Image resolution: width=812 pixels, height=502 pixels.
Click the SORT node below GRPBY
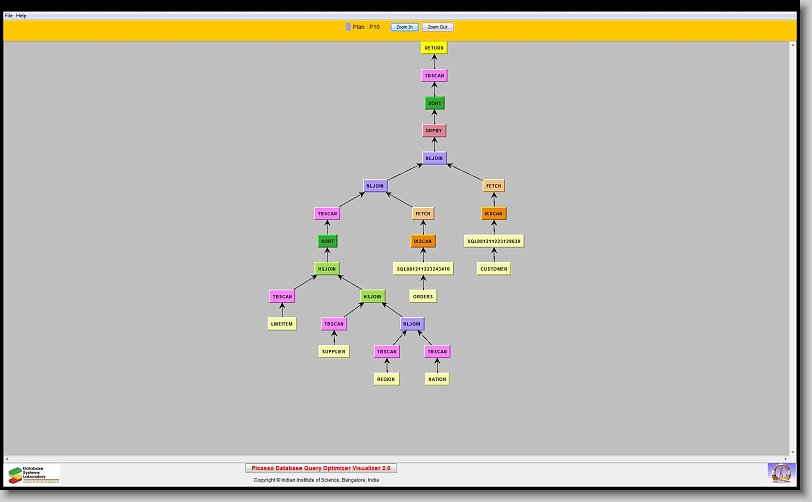tap(434, 103)
